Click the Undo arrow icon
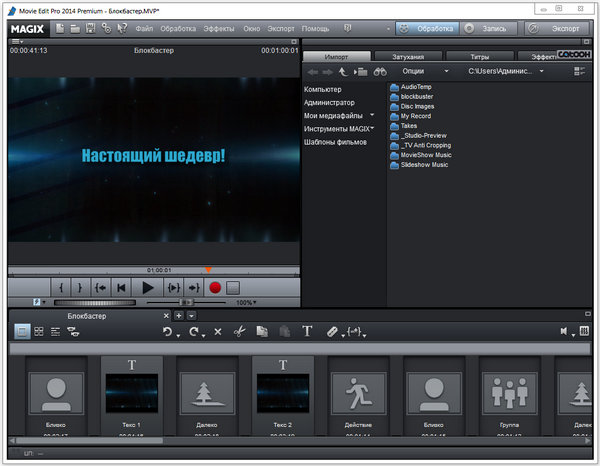The height and width of the screenshot is (466, 600). click(168, 331)
